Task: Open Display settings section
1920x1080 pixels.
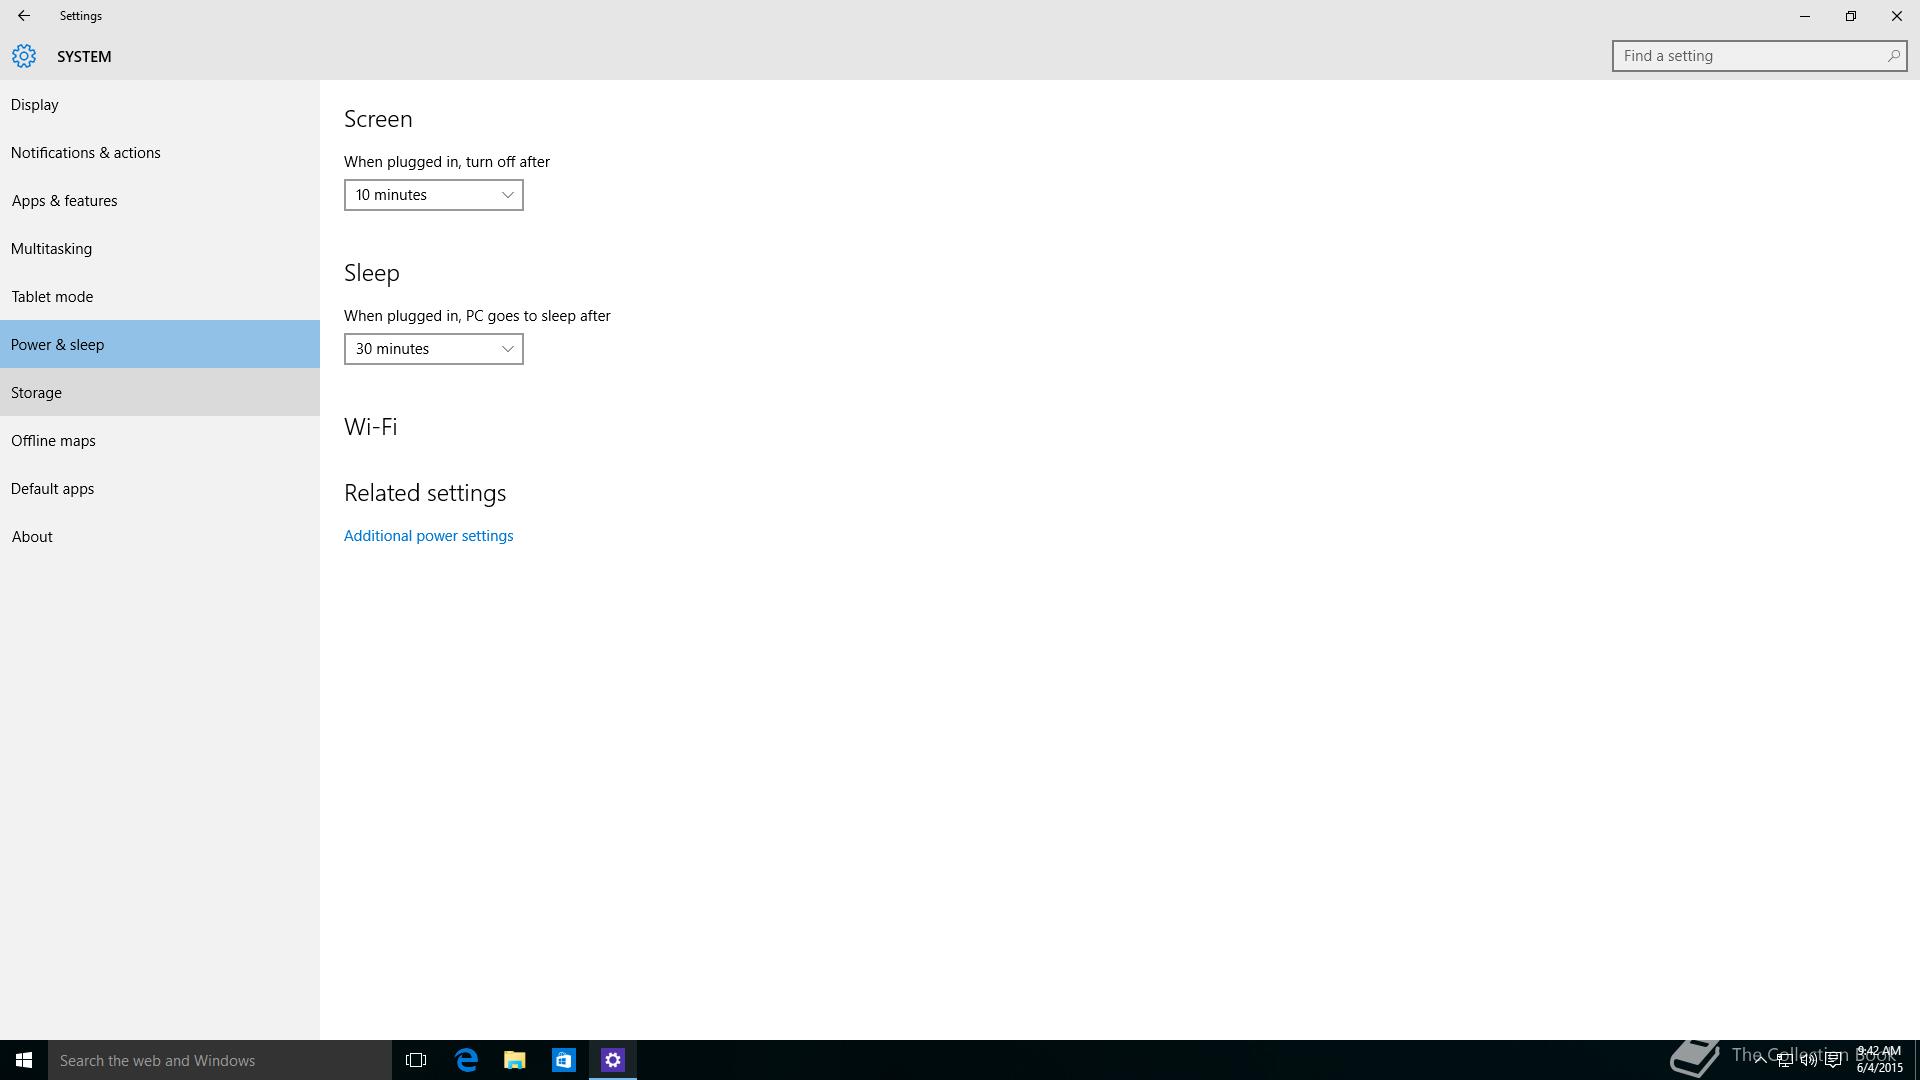Action: pos(35,105)
